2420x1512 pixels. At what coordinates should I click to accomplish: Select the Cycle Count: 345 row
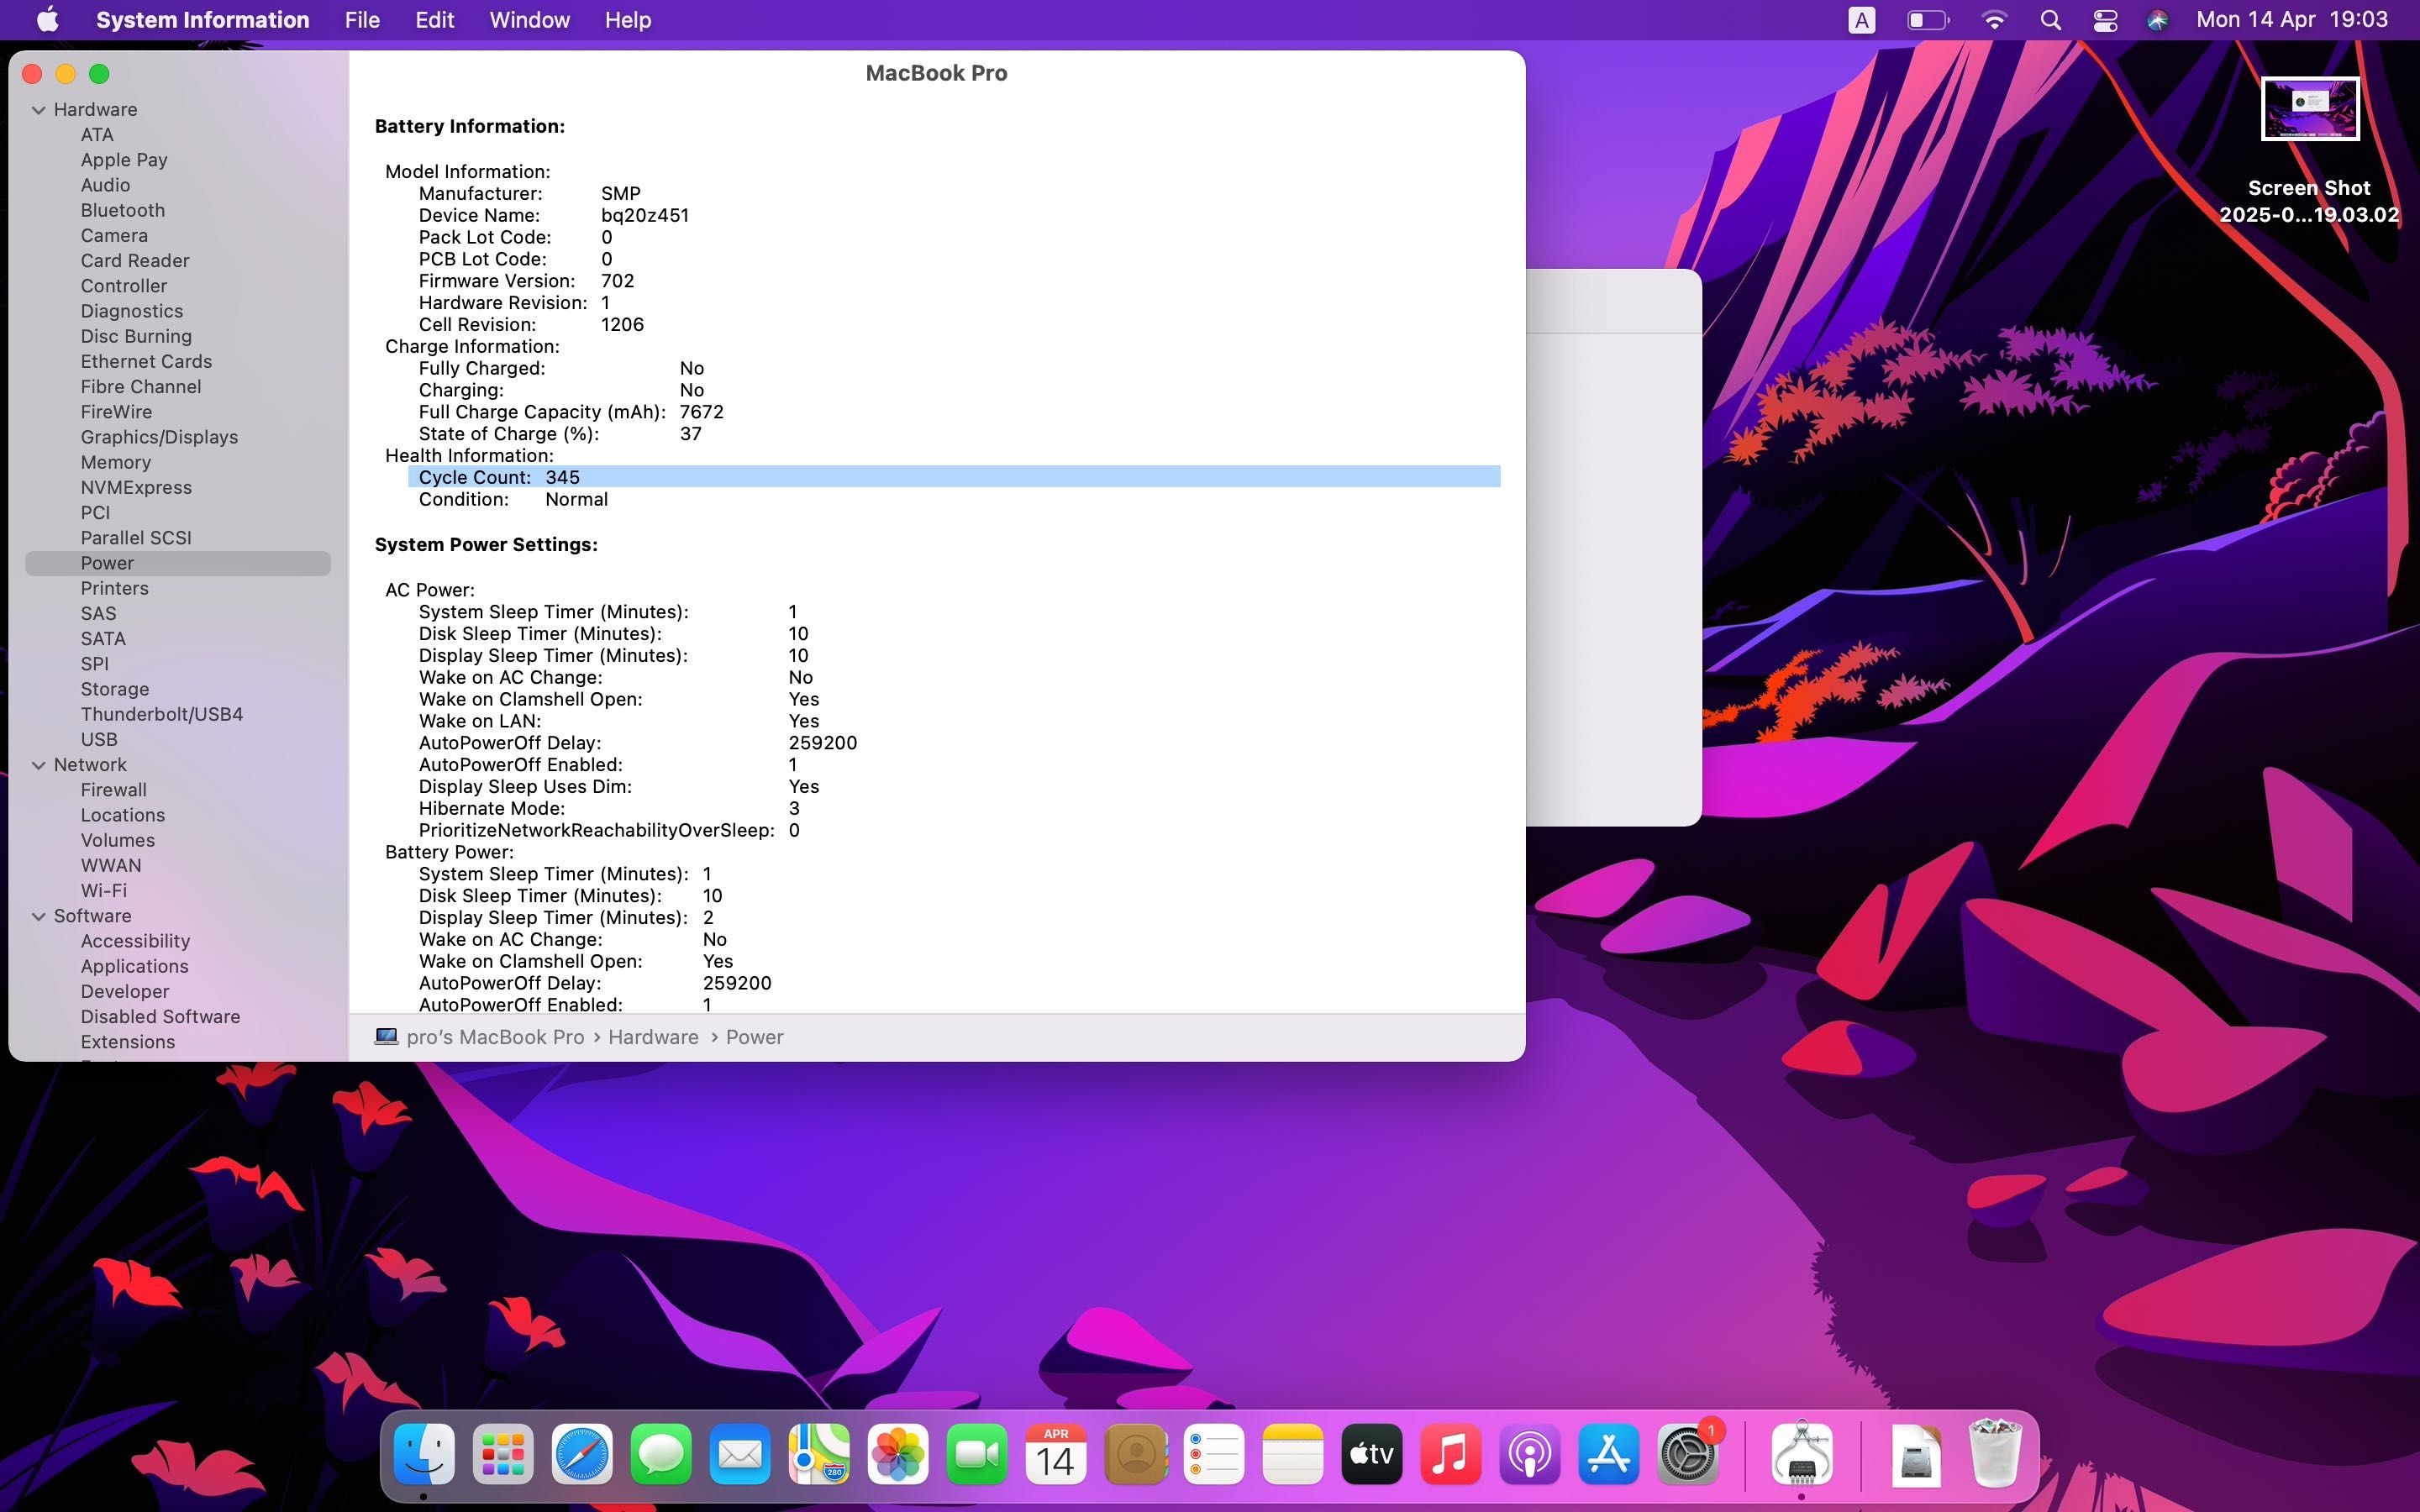(954, 477)
